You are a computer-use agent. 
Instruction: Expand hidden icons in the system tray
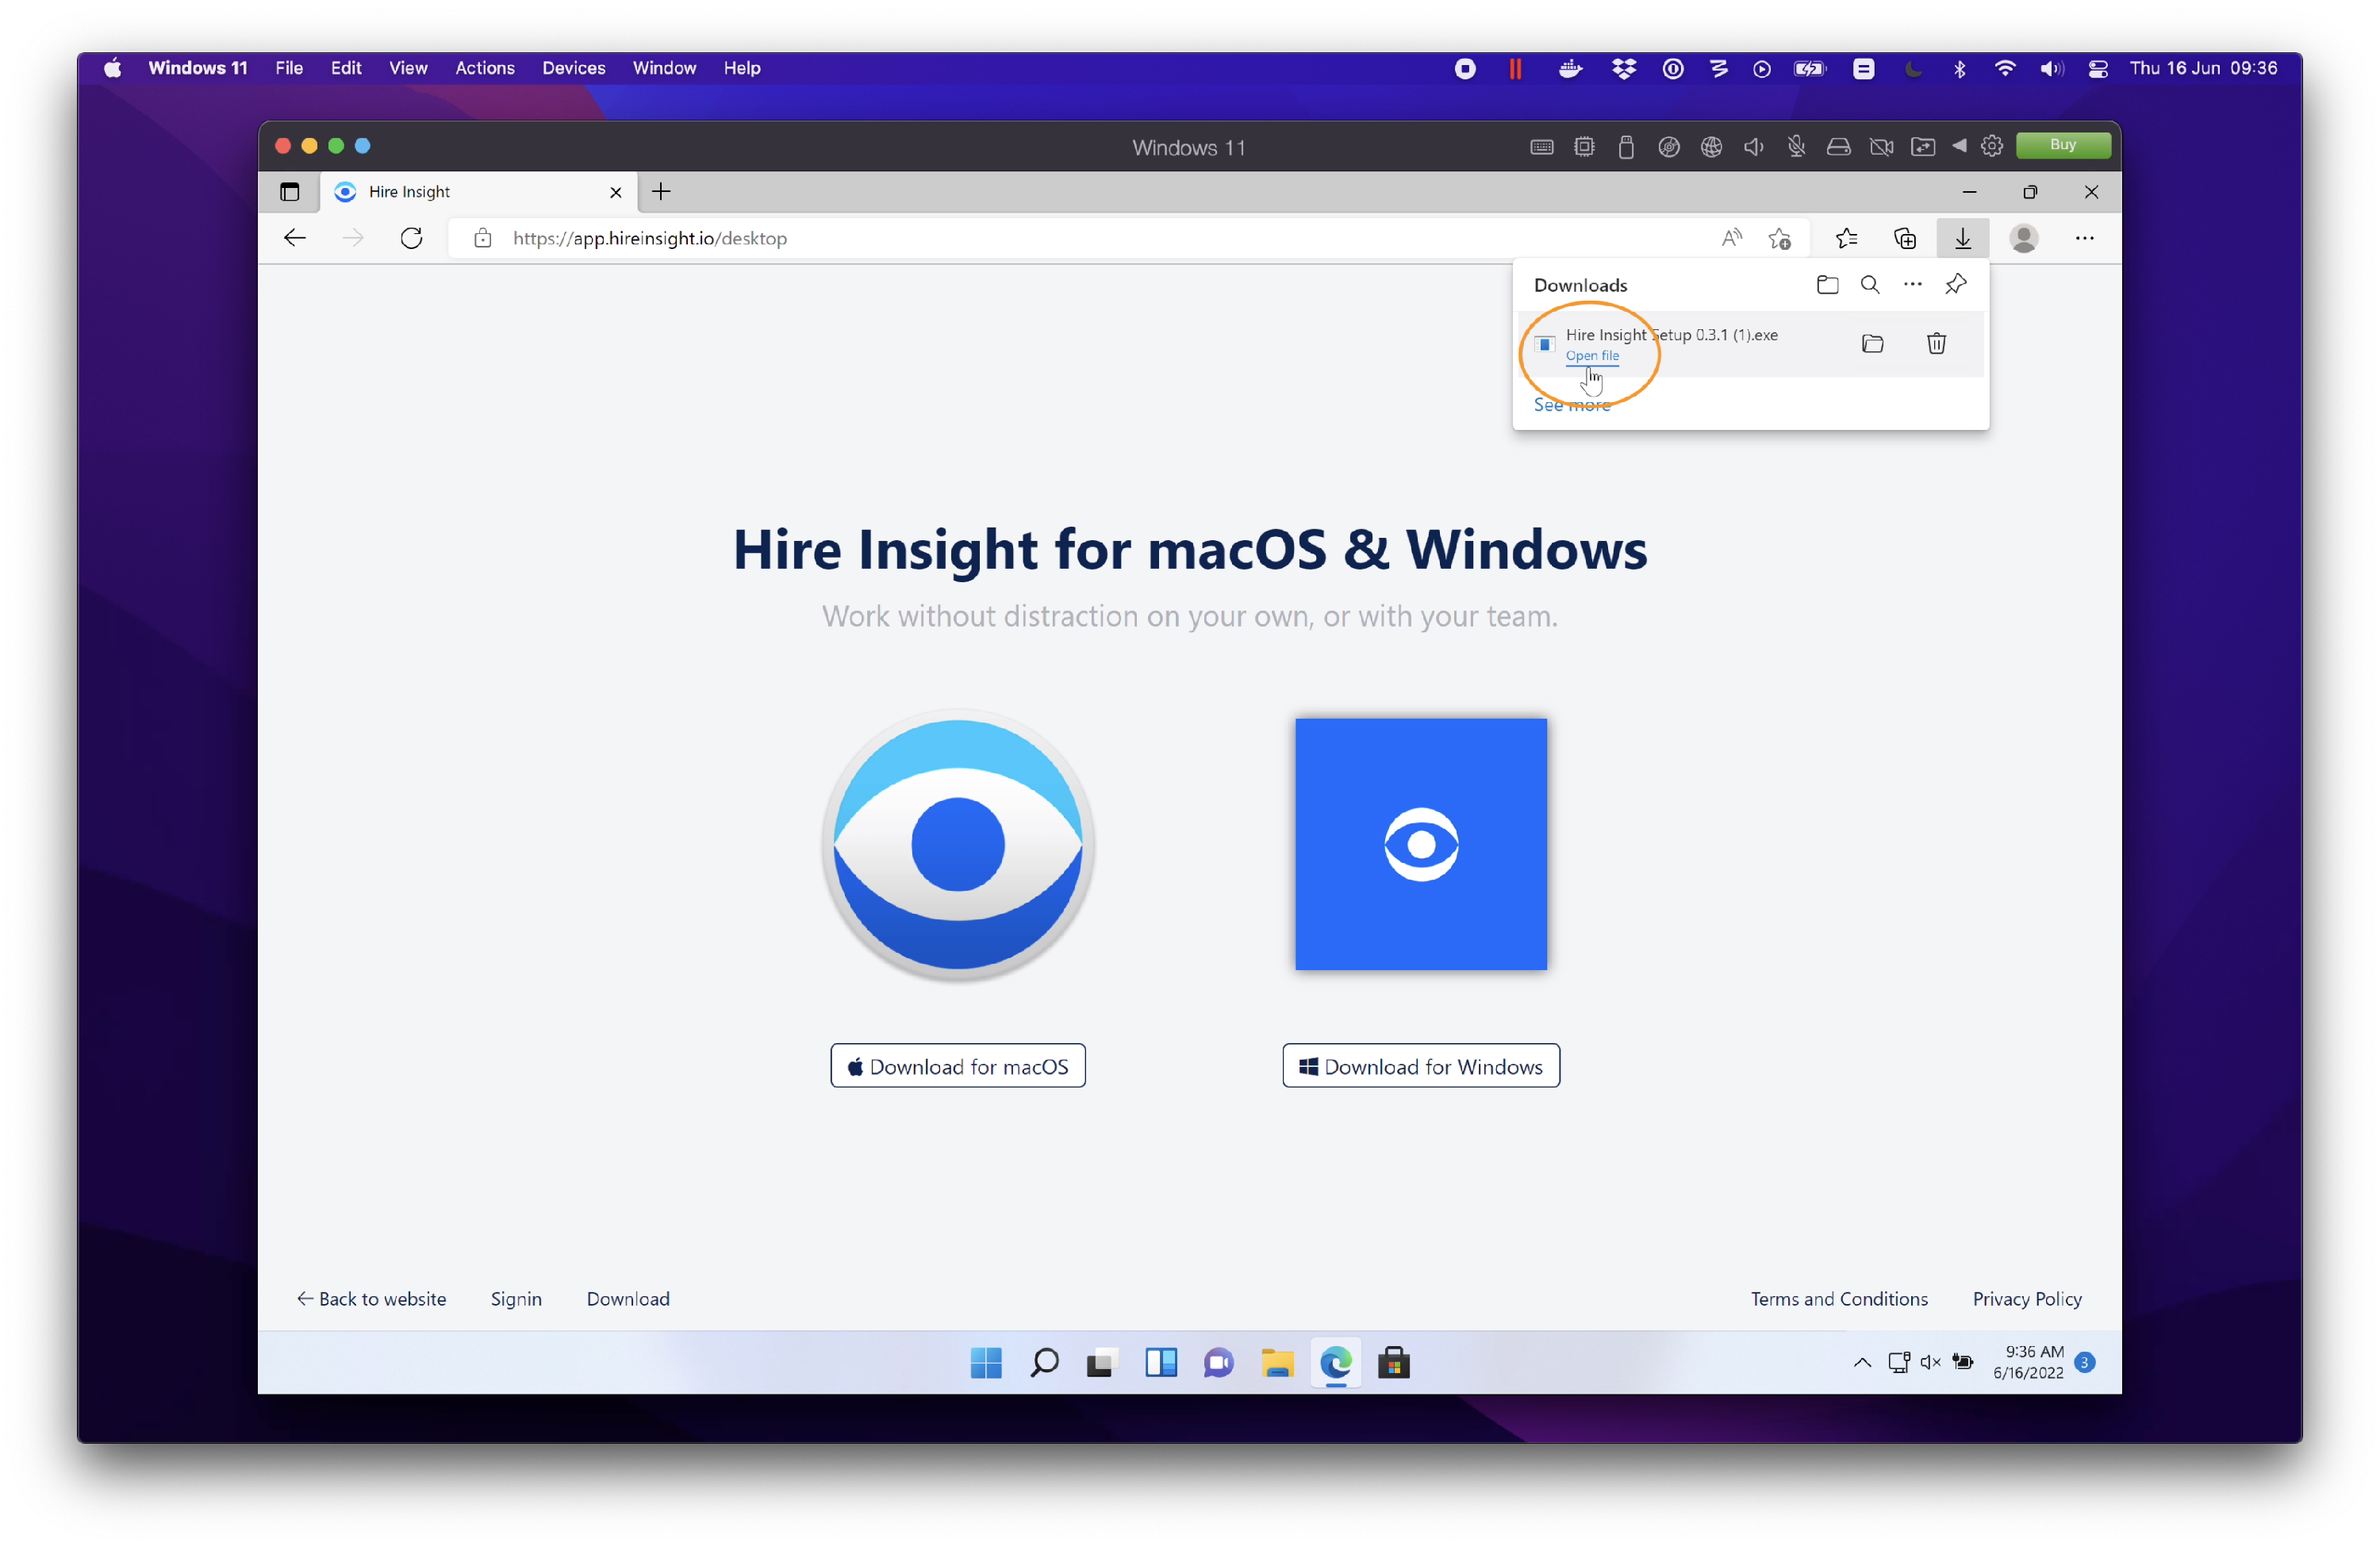1861,1363
